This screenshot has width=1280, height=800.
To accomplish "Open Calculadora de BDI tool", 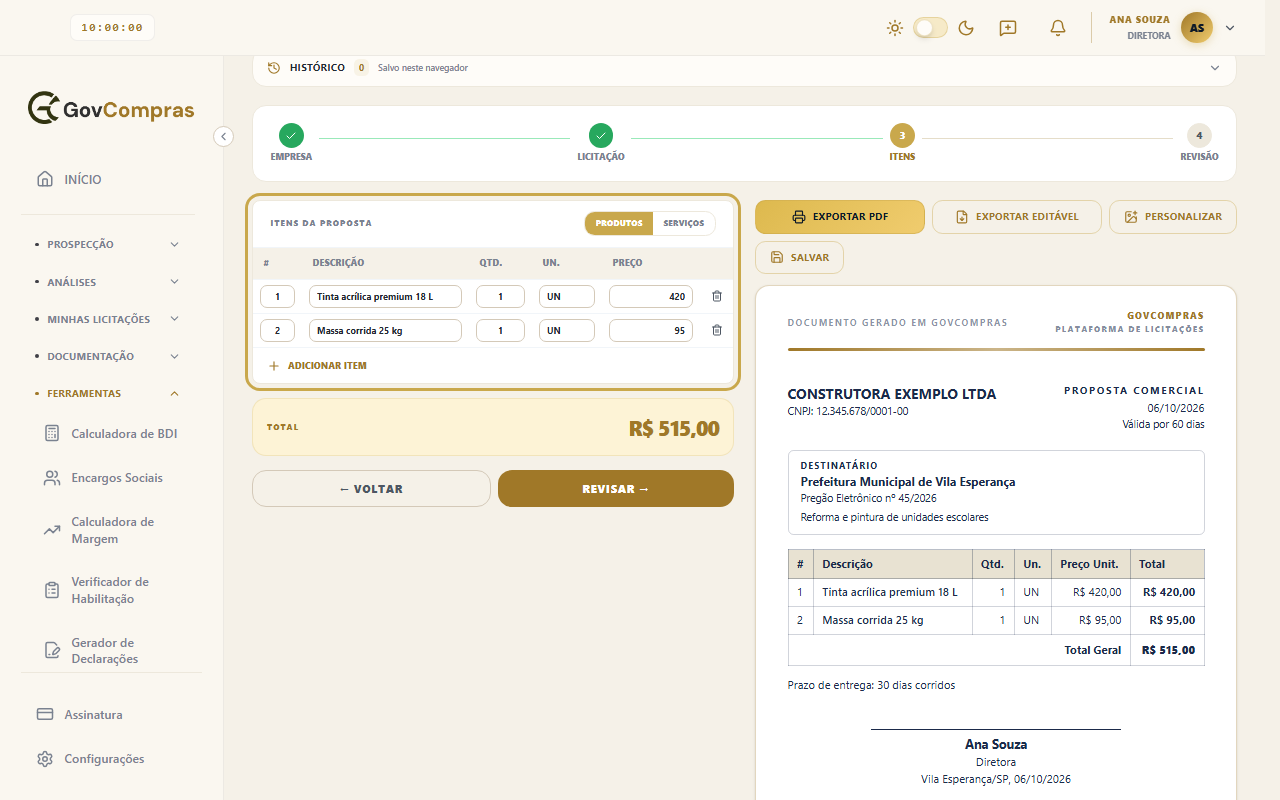I will pyautogui.click(x=111, y=434).
